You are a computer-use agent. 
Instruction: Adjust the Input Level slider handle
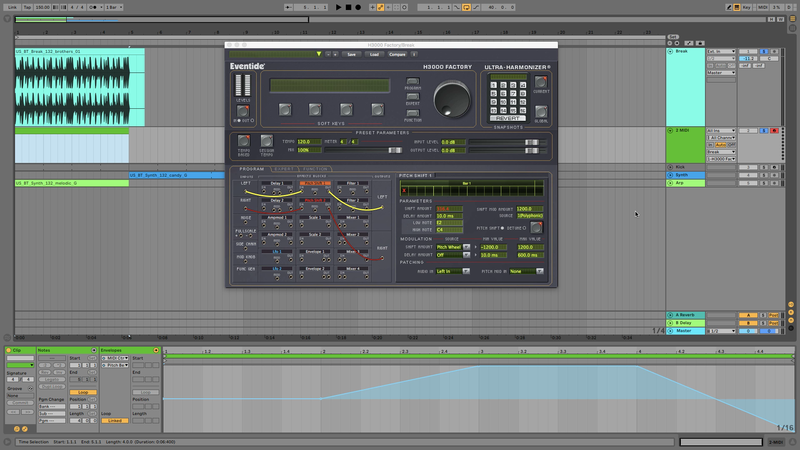[531, 142]
